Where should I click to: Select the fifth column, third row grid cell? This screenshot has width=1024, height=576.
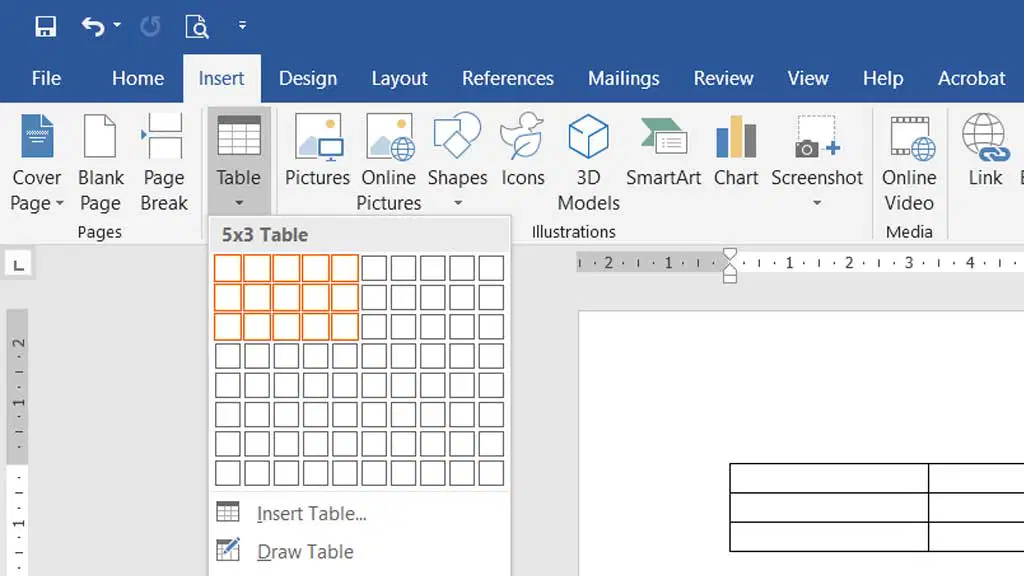345,327
